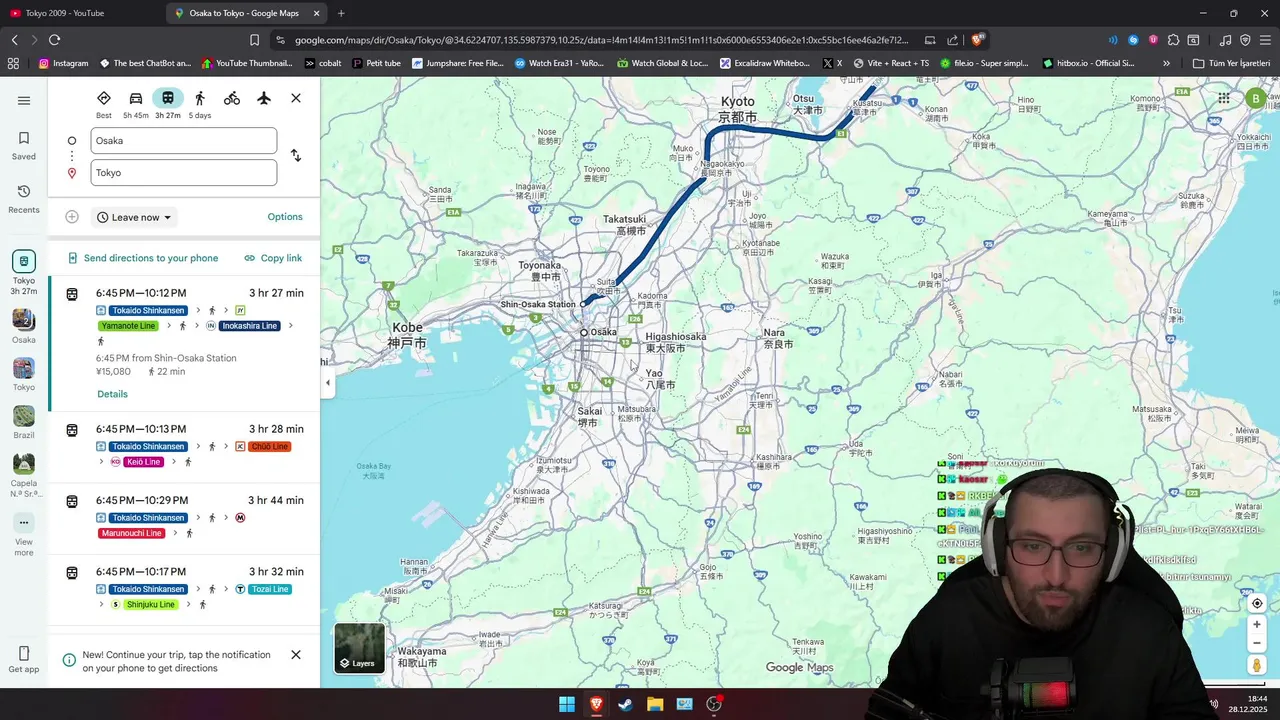Open the Leave now dropdown

point(134,217)
